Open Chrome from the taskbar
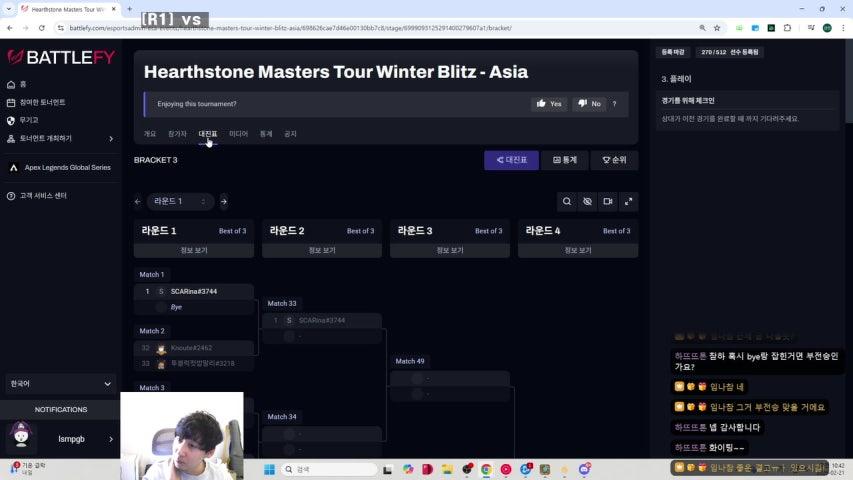Viewport: 853px width, 480px height. [x=486, y=469]
